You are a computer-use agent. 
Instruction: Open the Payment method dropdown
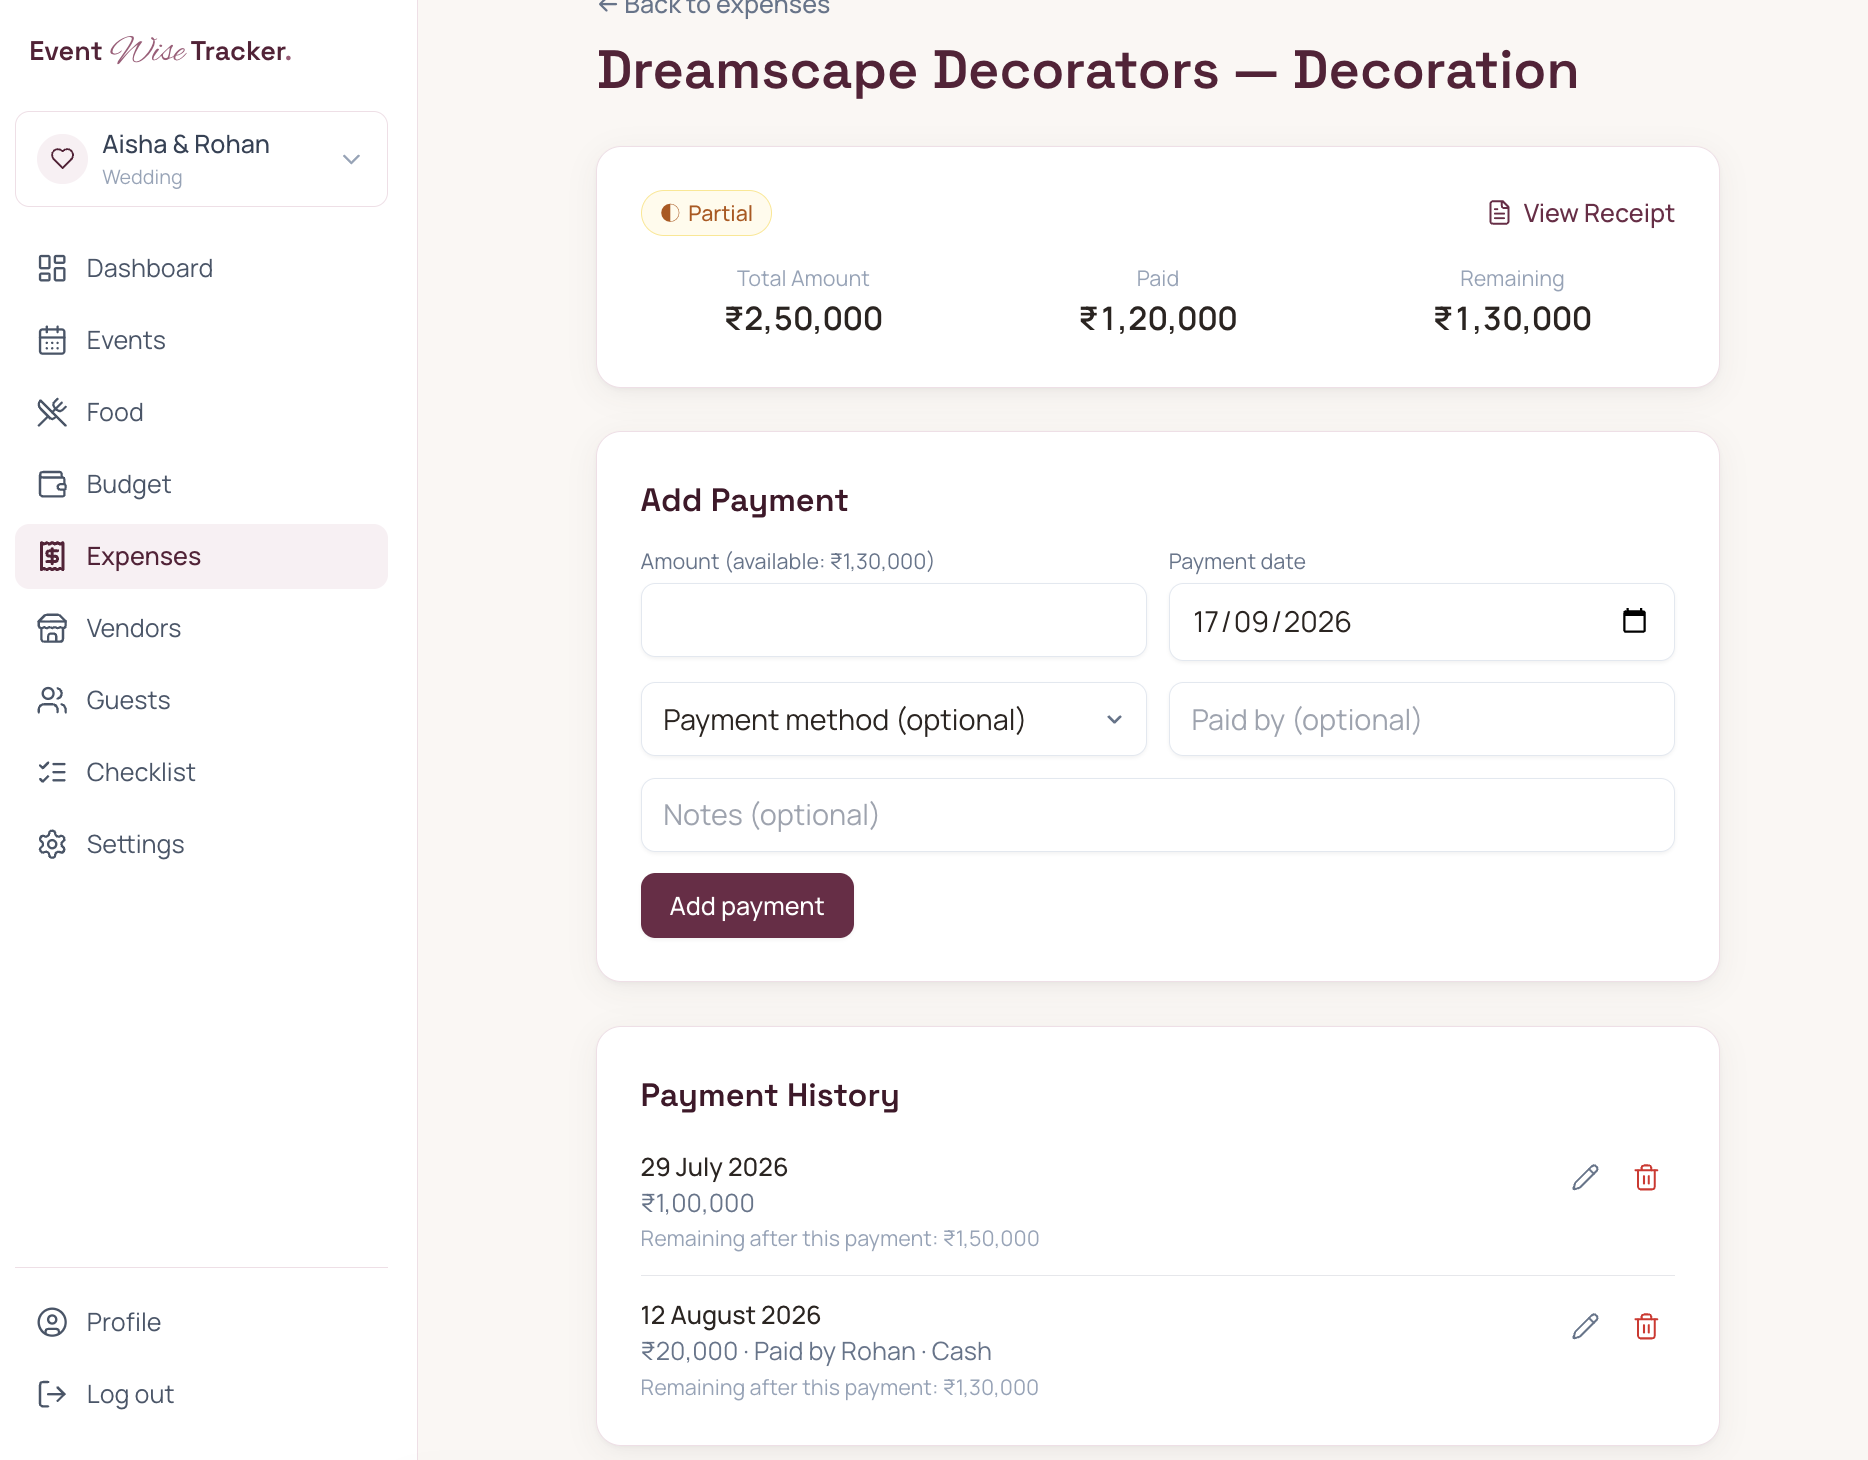point(893,719)
